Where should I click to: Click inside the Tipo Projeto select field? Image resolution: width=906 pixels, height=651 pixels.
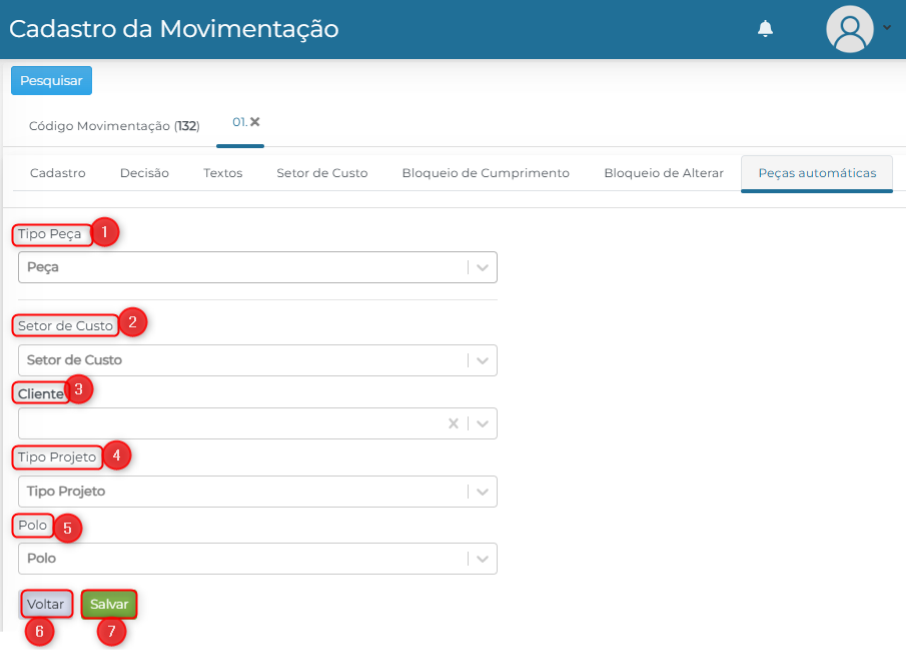(x=258, y=492)
